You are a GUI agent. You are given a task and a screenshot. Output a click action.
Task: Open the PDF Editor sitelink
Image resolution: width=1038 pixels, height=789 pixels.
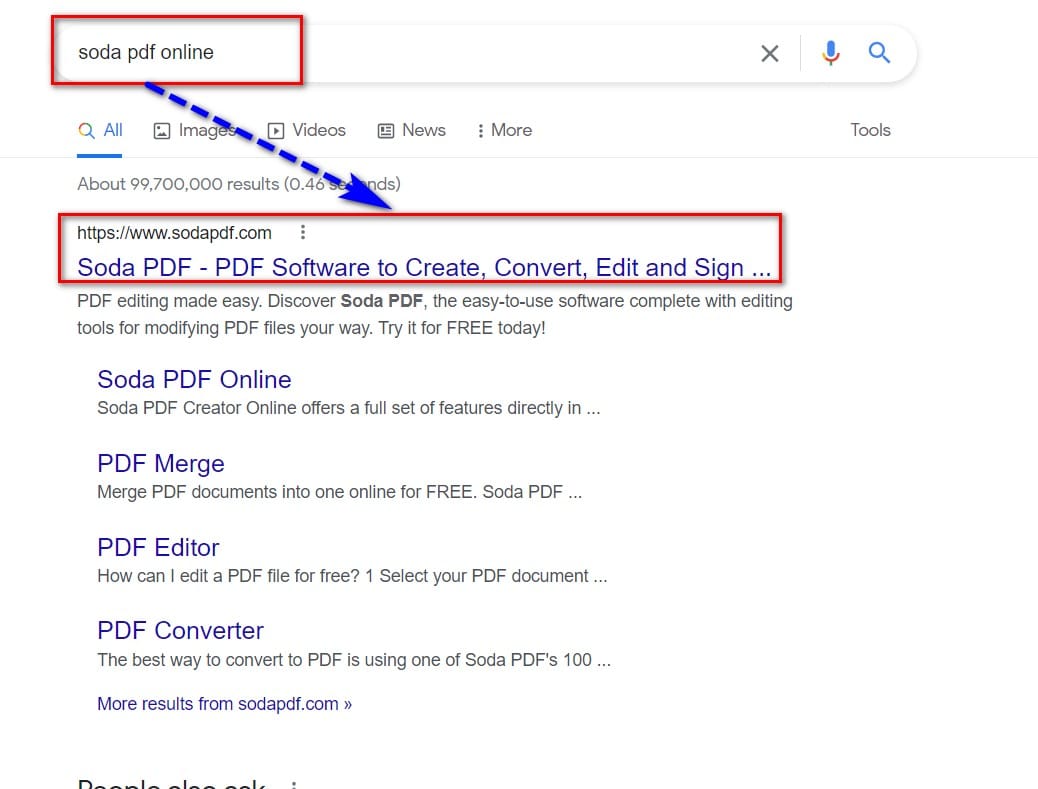[x=158, y=547]
